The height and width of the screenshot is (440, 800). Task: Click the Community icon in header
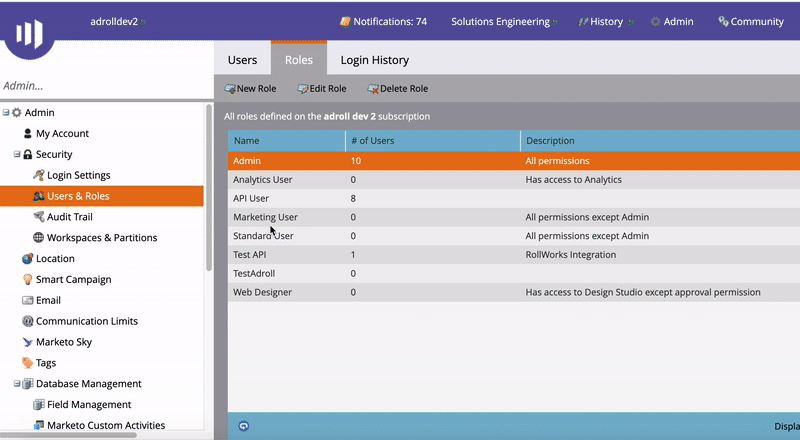point(723,21)
